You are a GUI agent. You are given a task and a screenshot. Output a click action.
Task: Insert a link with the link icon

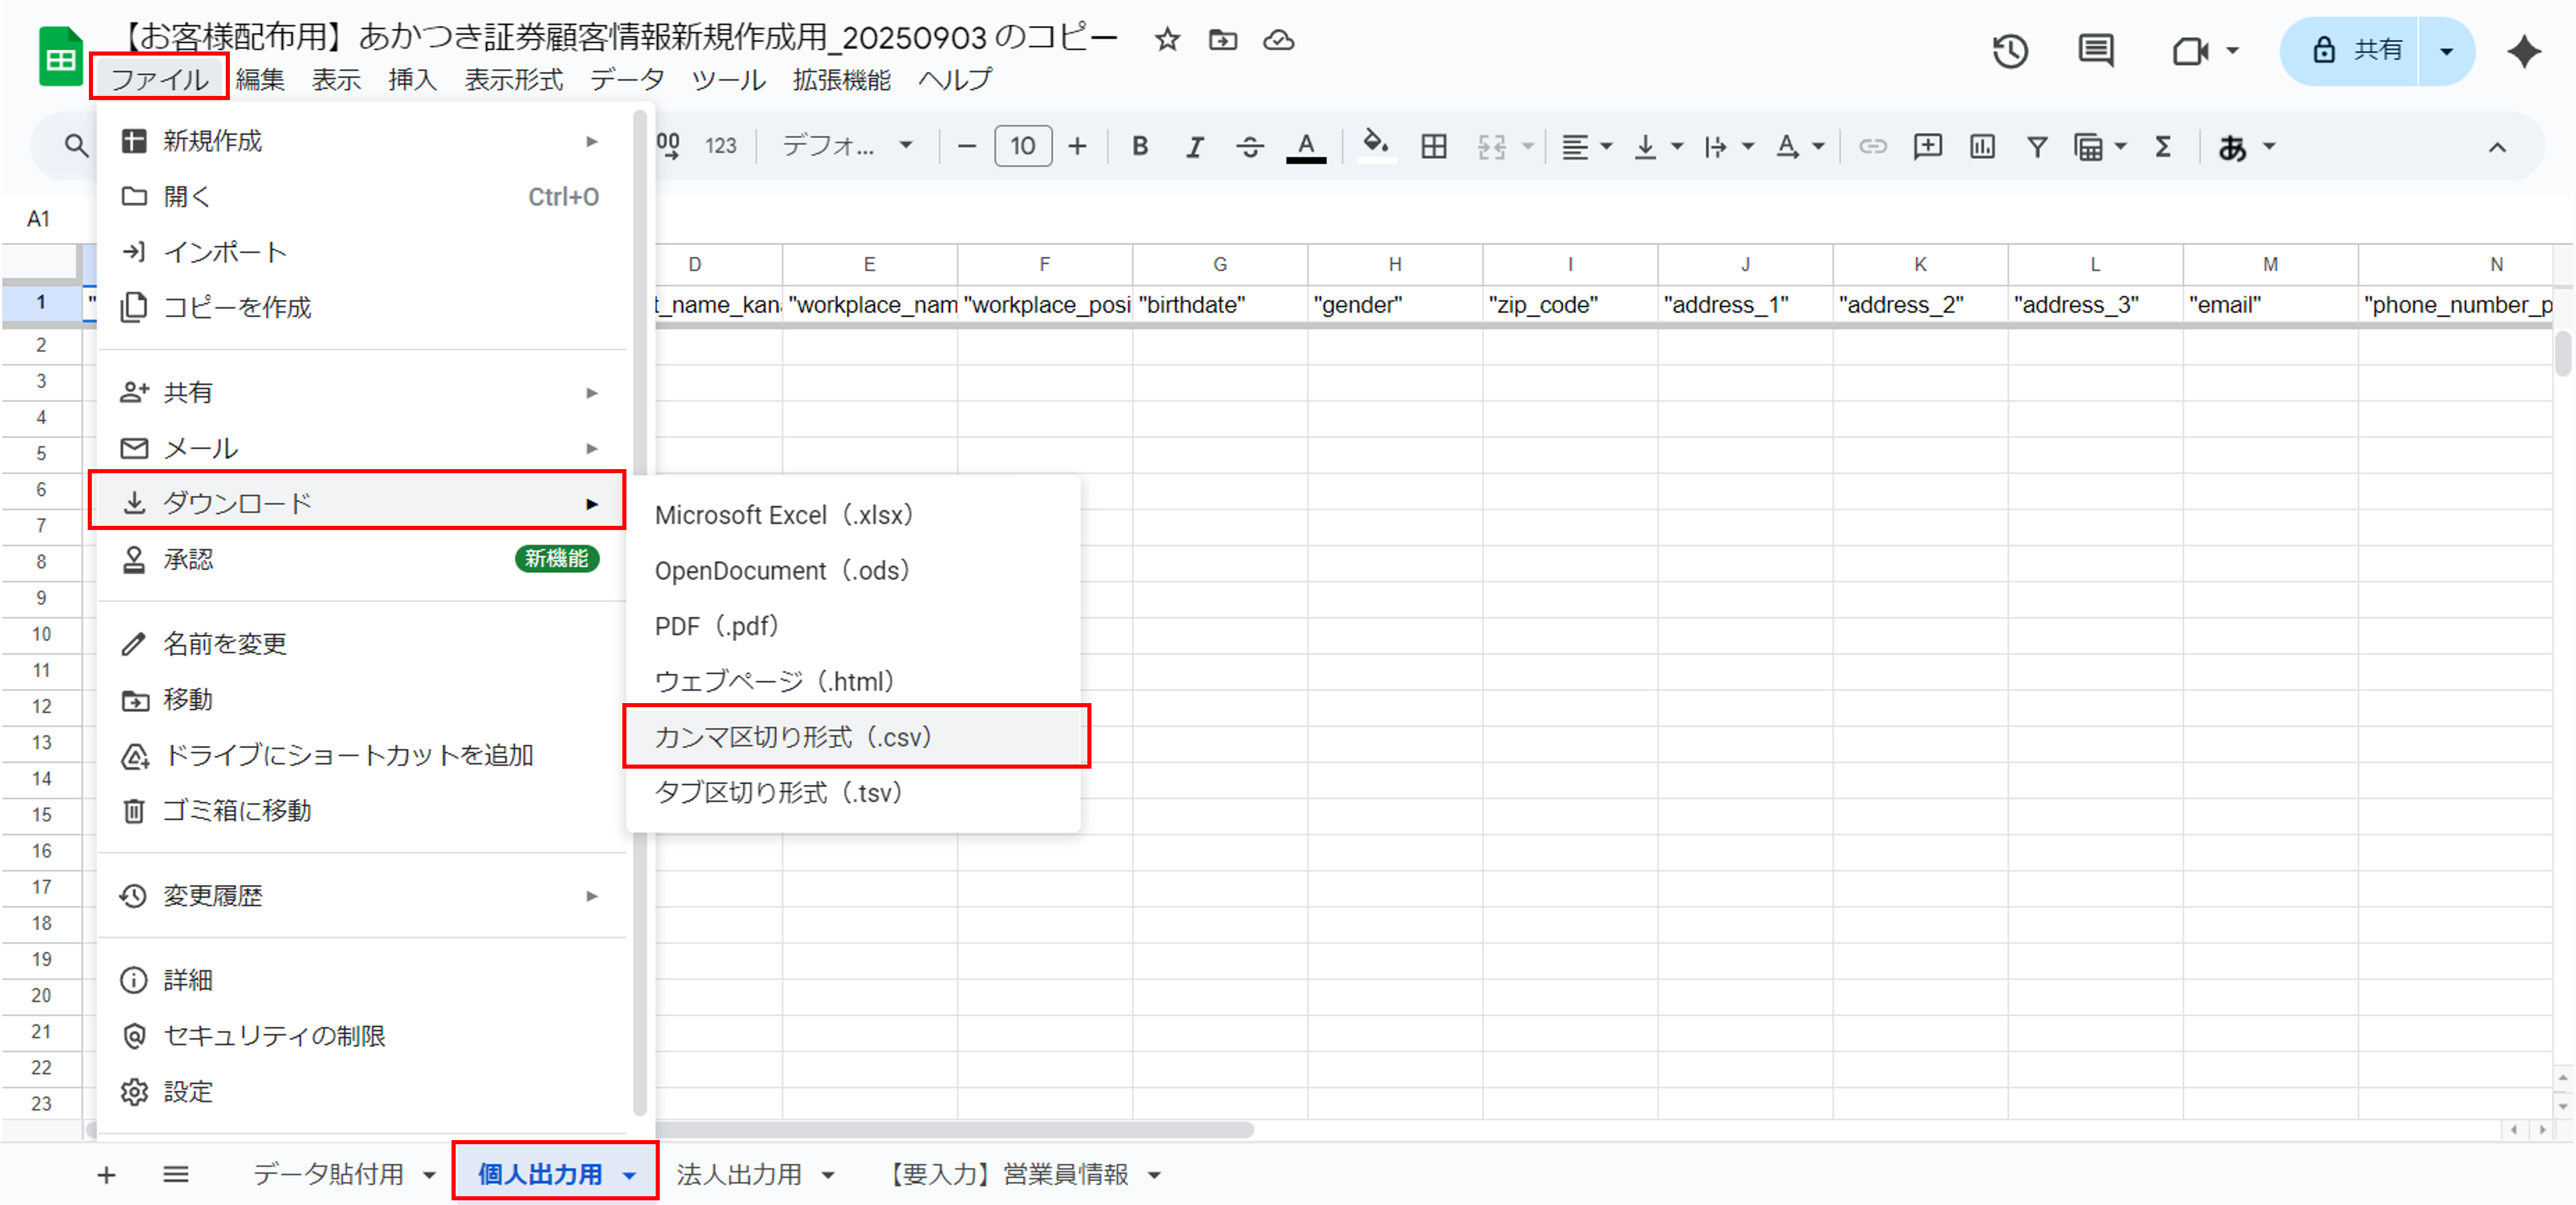(x=1873, y=146)
